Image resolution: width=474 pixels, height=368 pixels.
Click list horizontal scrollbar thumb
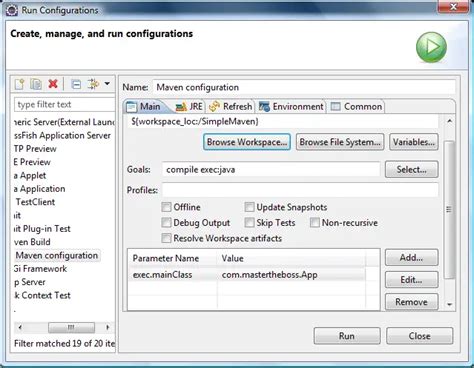click(x=71, y=327)
